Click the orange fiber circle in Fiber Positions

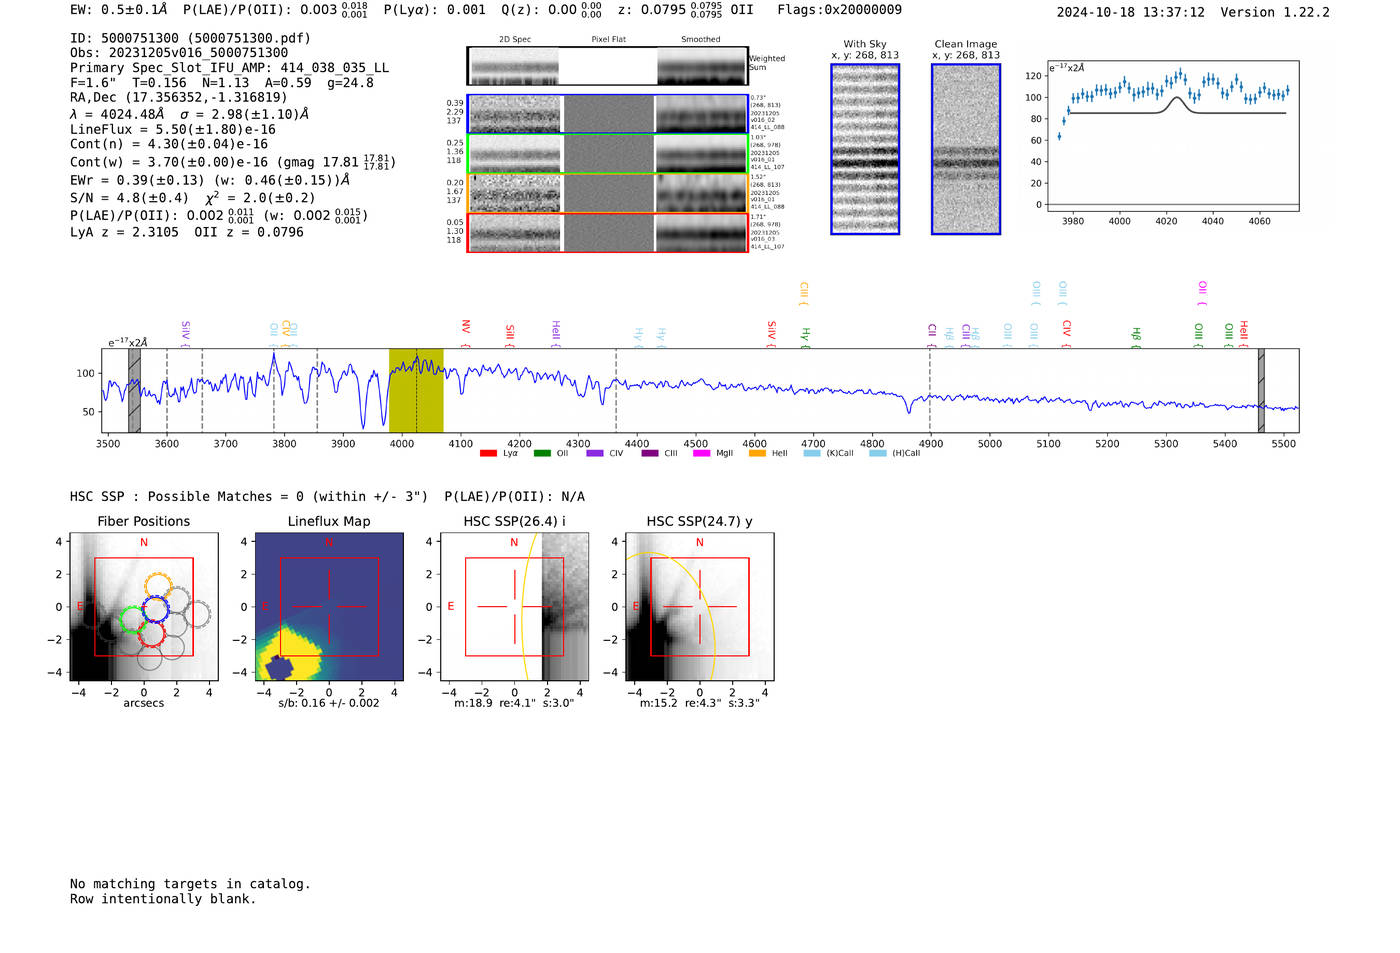(x=158, y=587)
